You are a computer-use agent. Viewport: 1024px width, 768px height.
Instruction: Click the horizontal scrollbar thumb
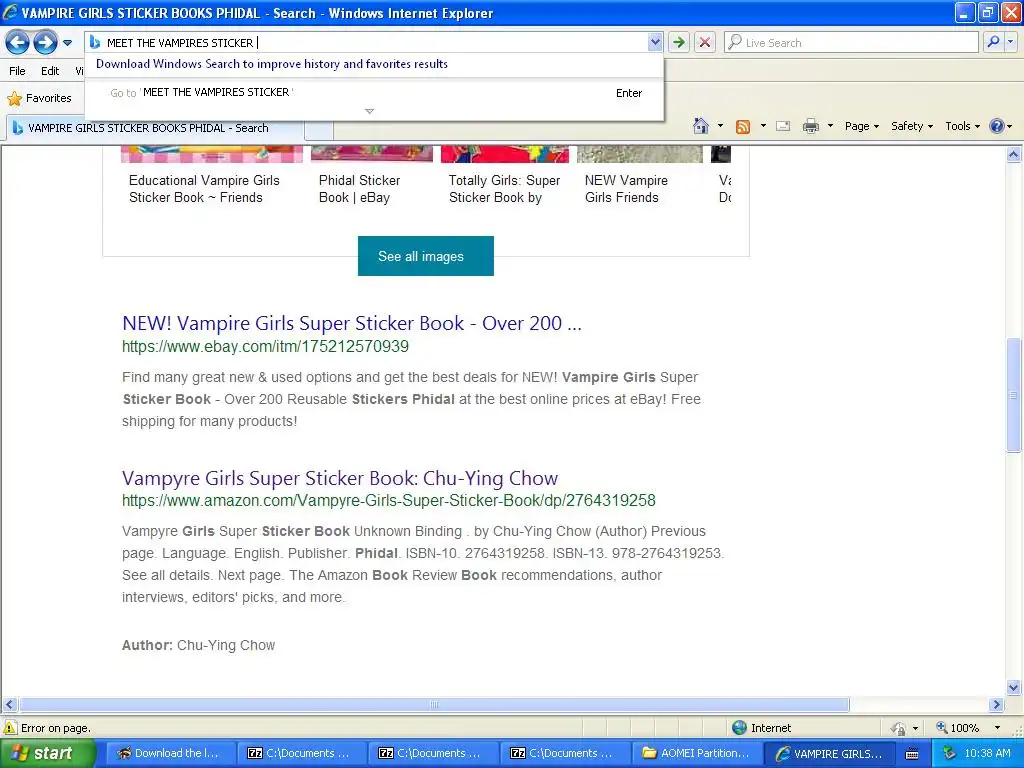pos(434,705)
